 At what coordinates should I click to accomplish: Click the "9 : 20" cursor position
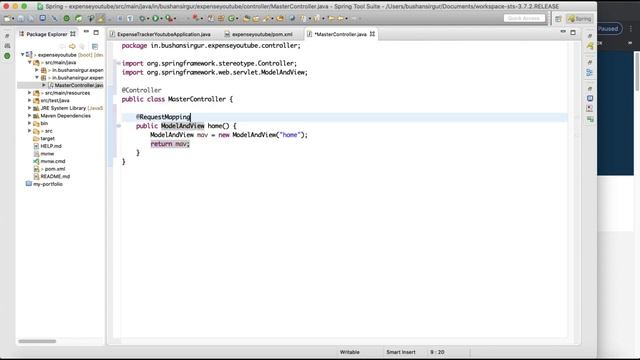437,352
